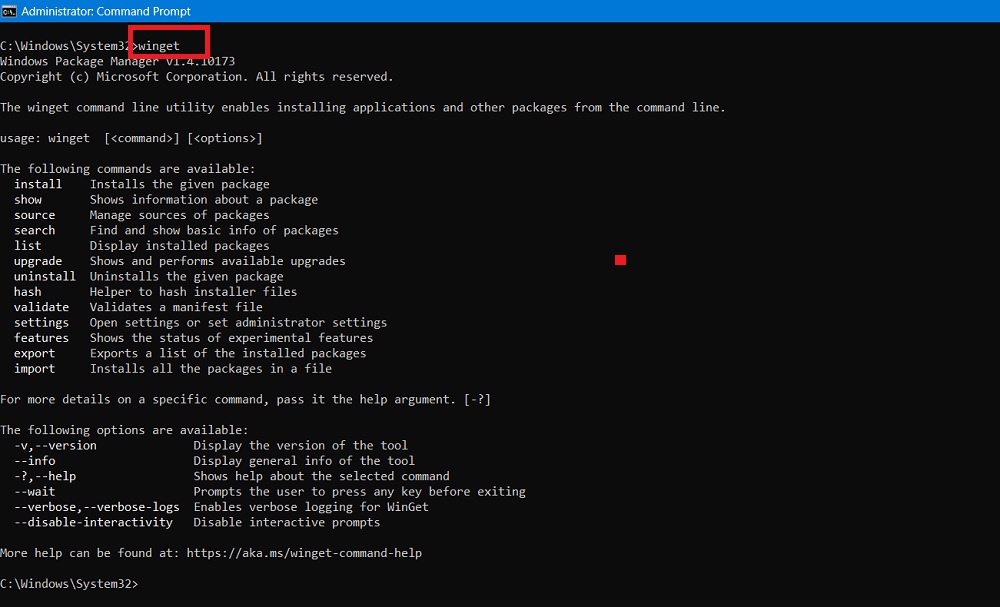
Task: Click the install command entry
Action: [38, 184]
